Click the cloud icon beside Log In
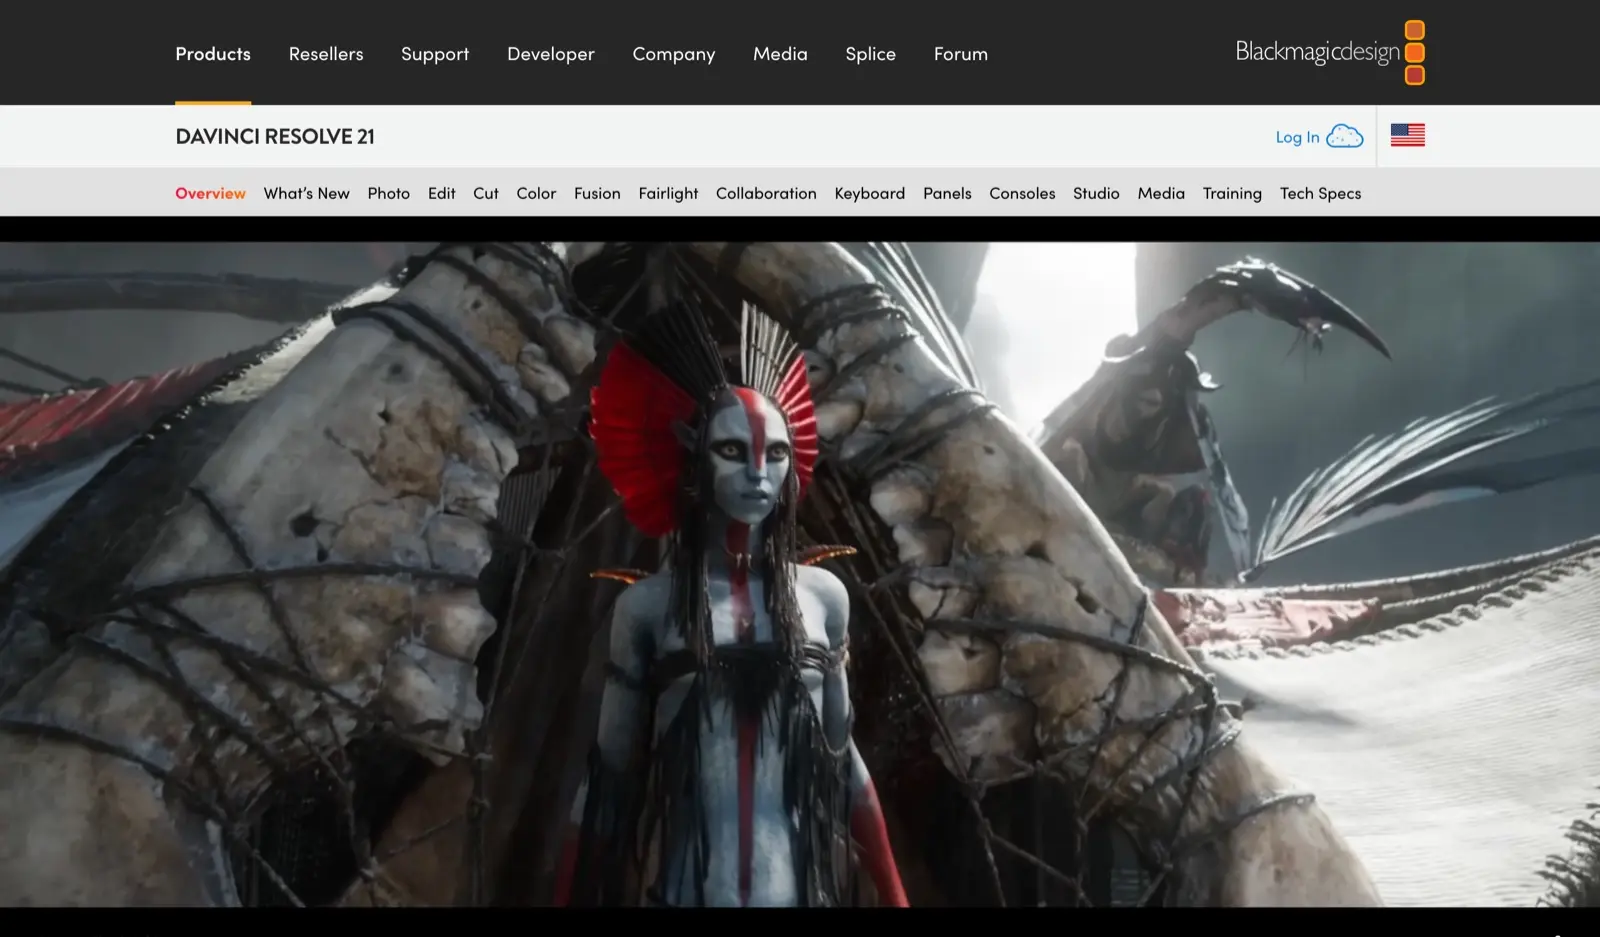The width and height of the screenshot is (1600, 937). click(1345, 136)
